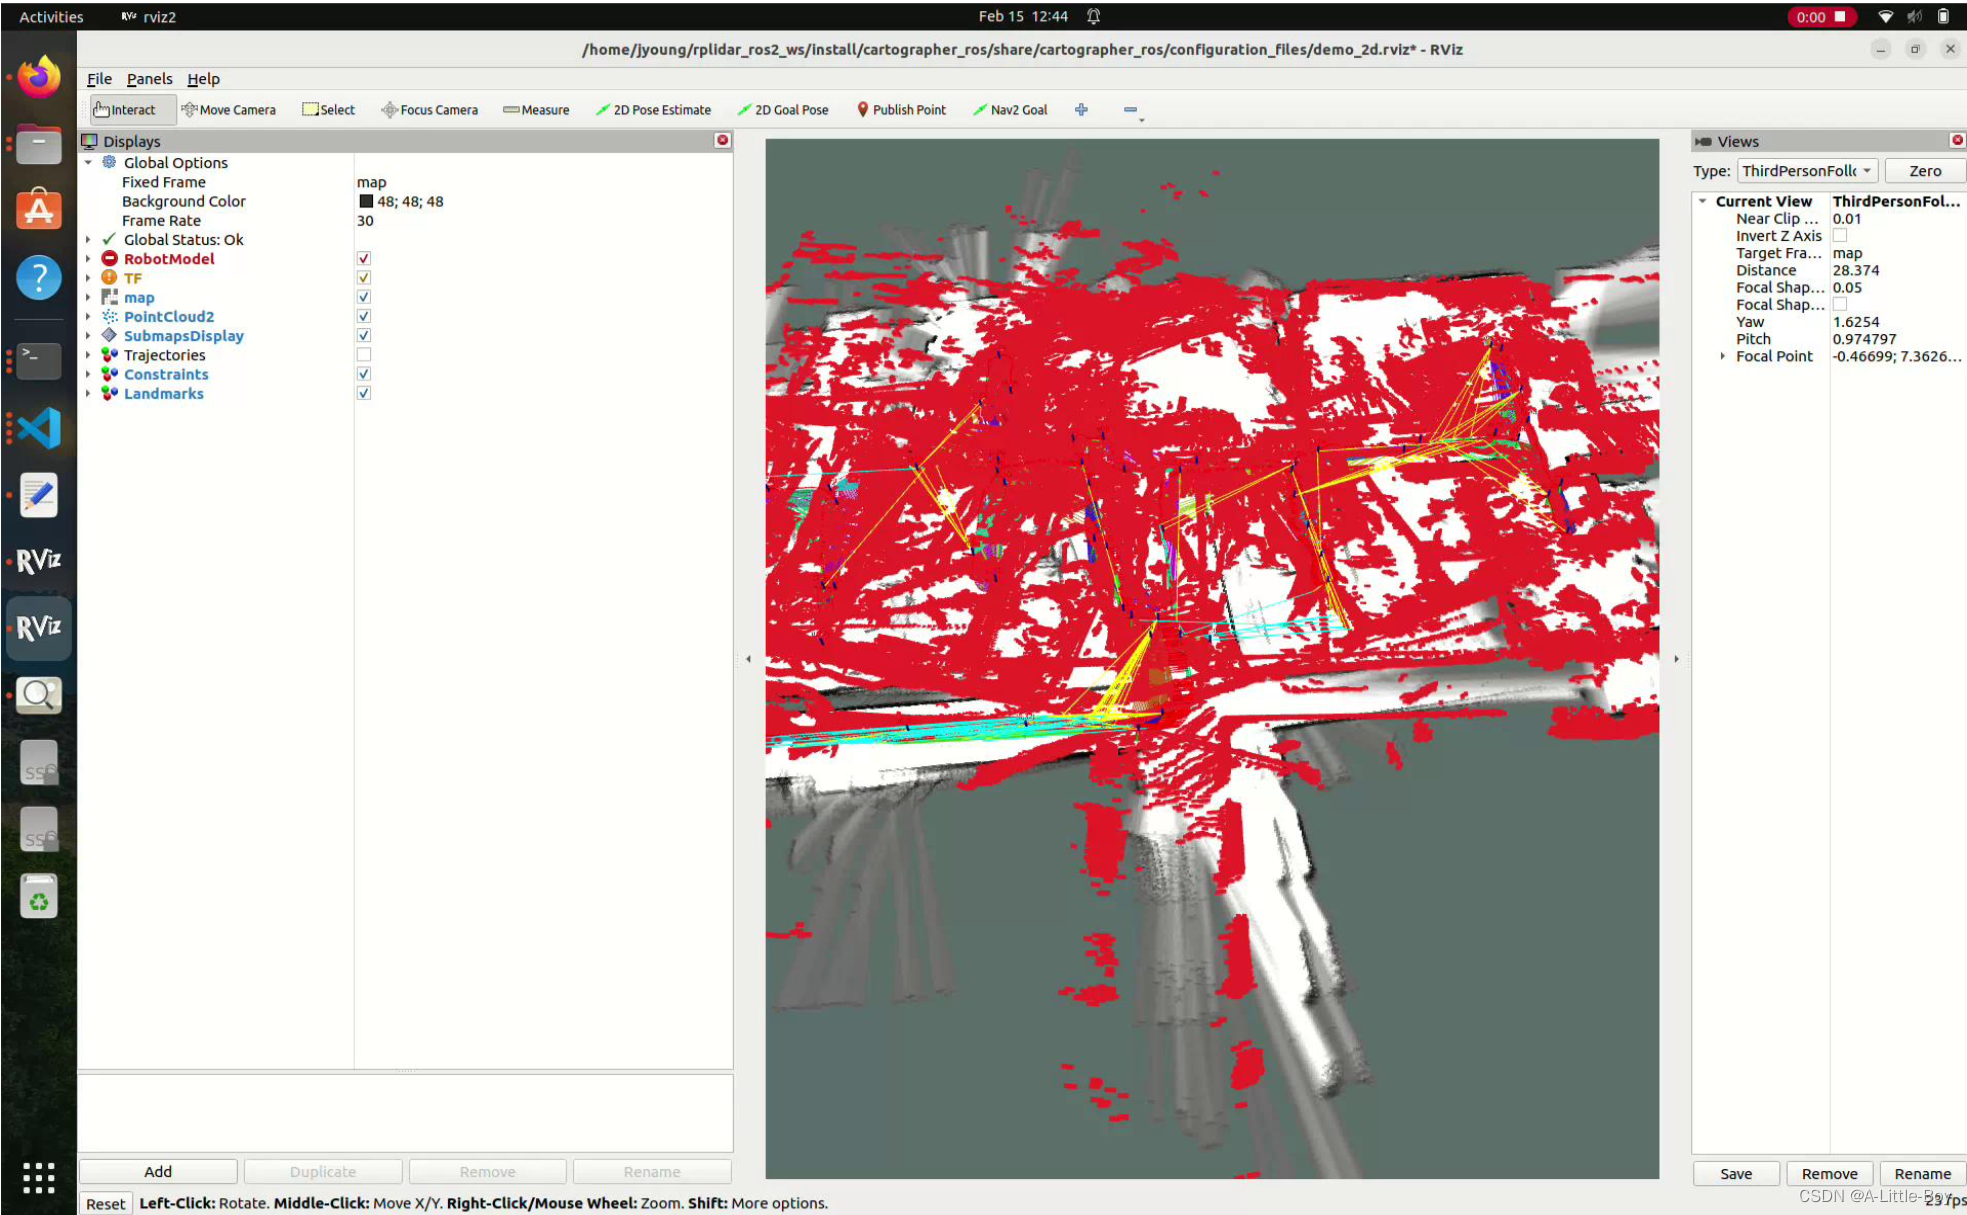Select the Nav2 Goal tool
The height and width of the screenshot is (1215, 1967).
click(x=1010, y=108)
